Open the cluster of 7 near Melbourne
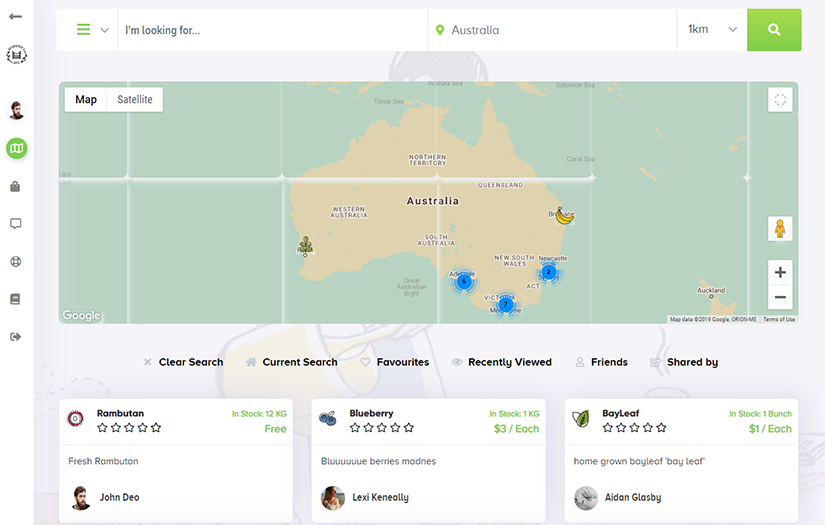This screenshot has width=825, height=525. 506,304
